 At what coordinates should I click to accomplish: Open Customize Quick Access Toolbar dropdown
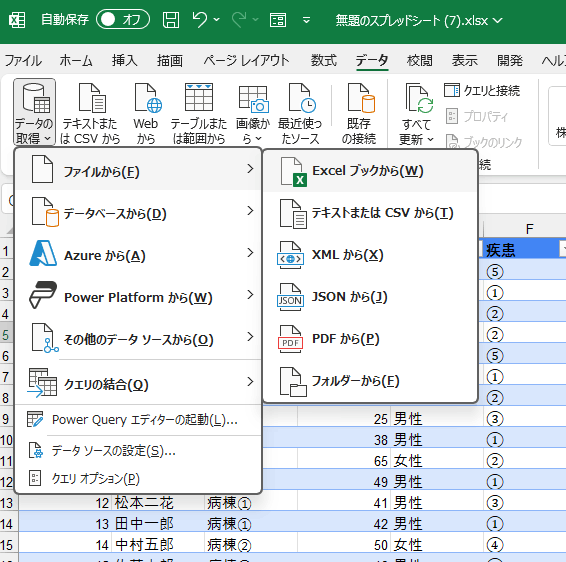306,20
